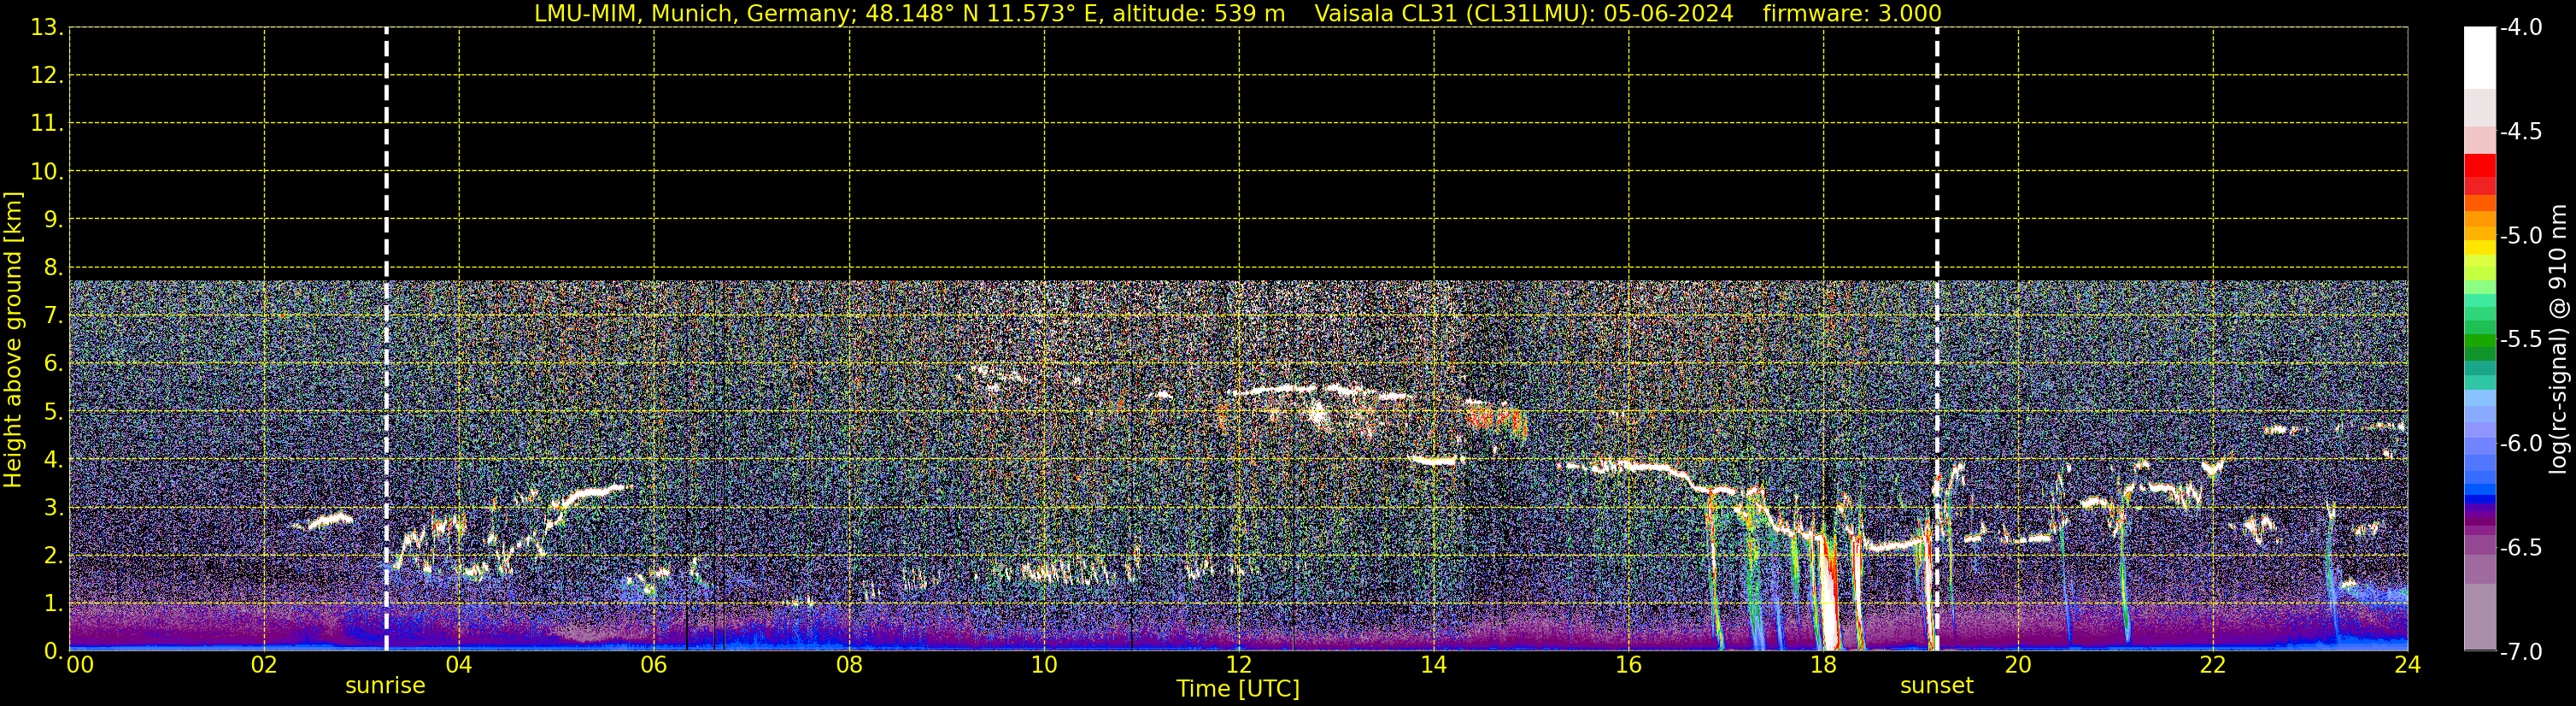Click the '24' tick on the time axis
This screenshot has width=2576, height=706.
click(x=2408, y=666)
